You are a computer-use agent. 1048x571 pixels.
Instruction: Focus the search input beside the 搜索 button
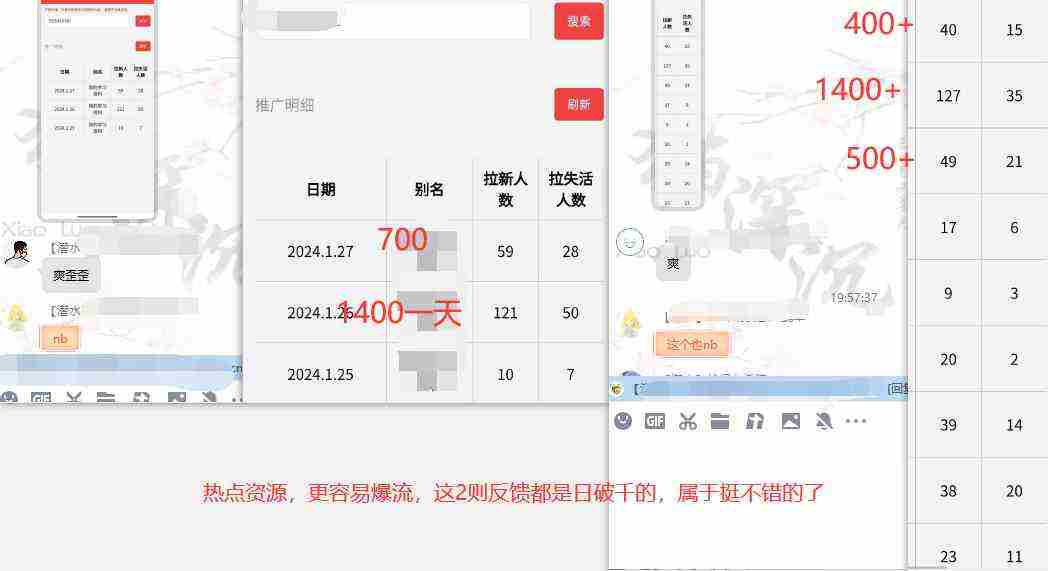(x=392, y=21)
